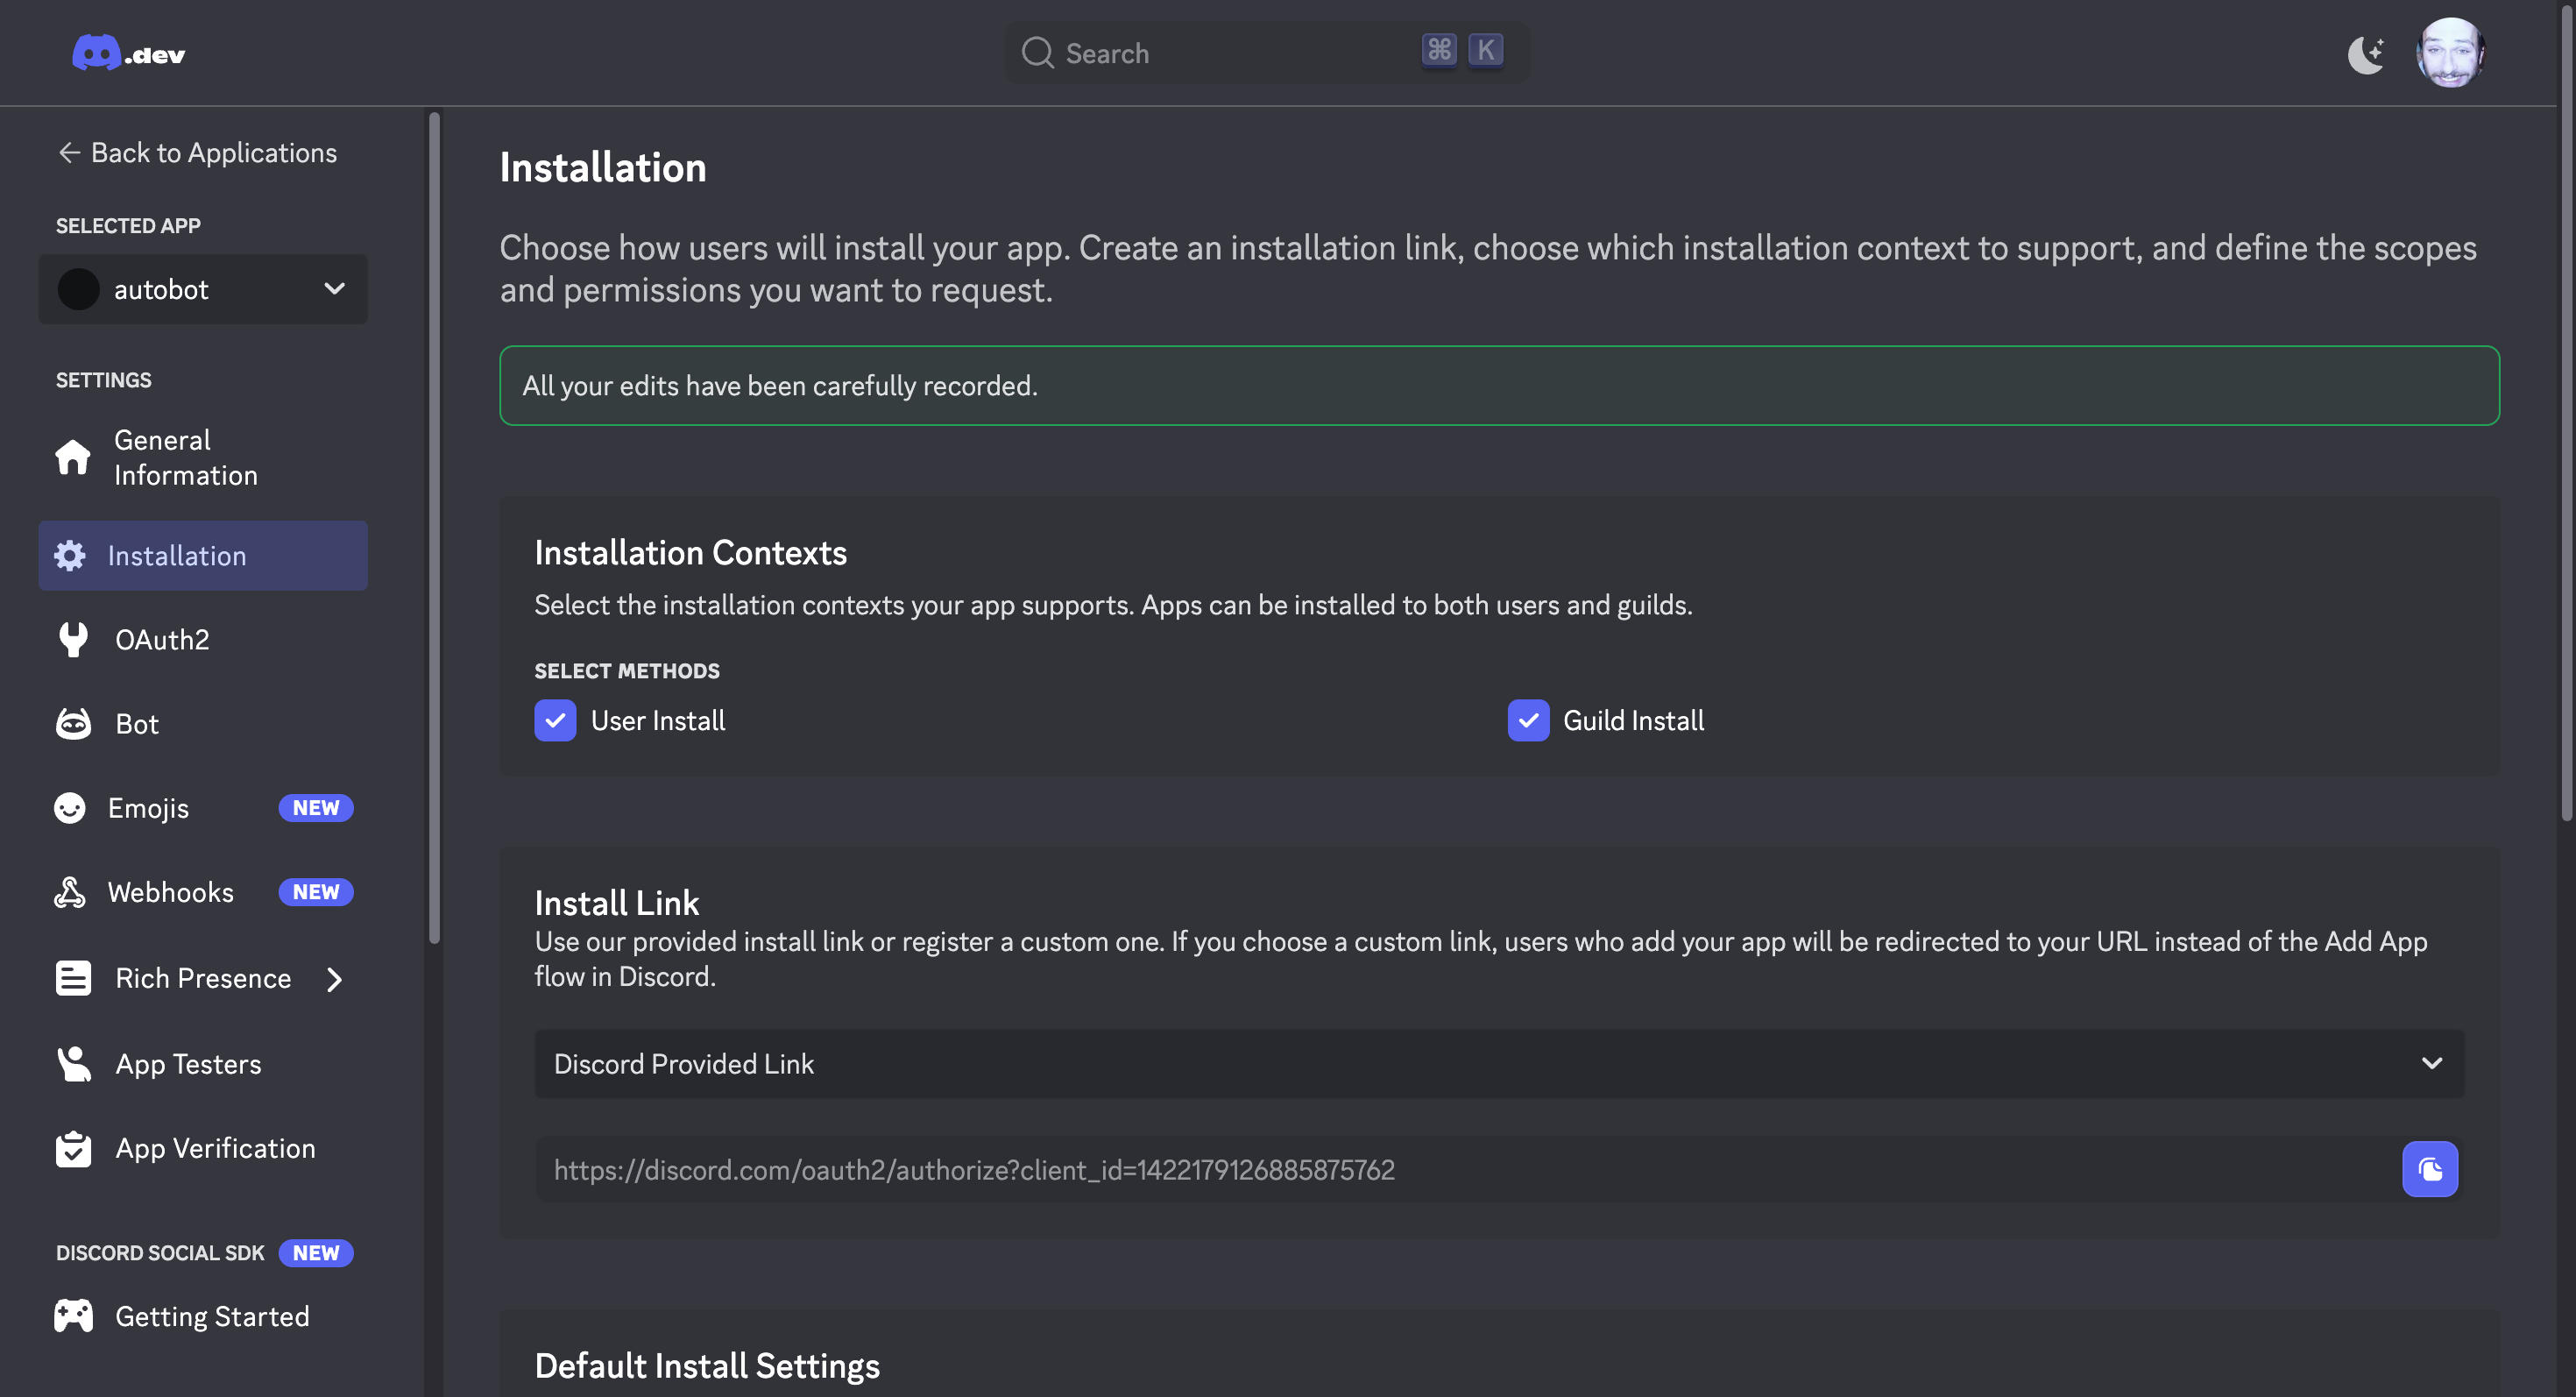Click NEW badge next to Discord Social SDK
The width and height of the screenshot is (2576, 1397).
316,1253
